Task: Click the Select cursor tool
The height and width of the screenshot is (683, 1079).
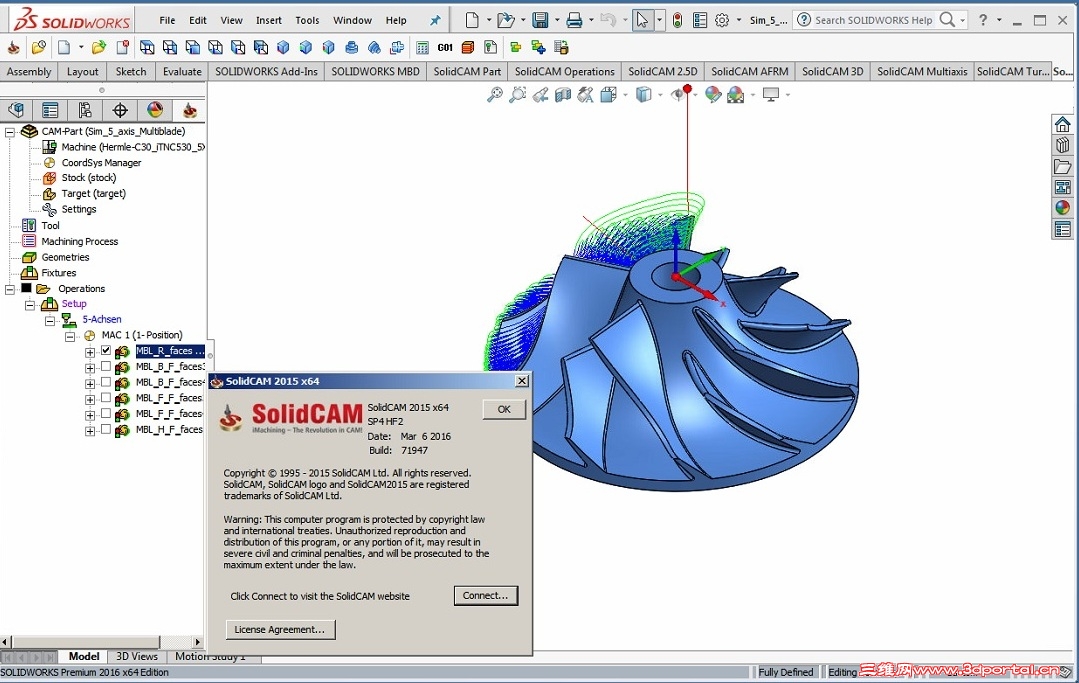Action: [642, 21]
